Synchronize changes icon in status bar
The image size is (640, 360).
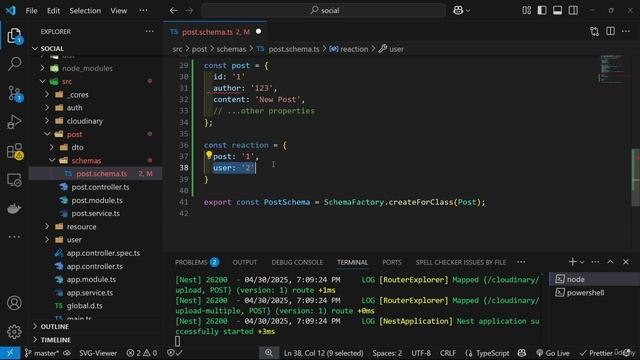[67, 353]
